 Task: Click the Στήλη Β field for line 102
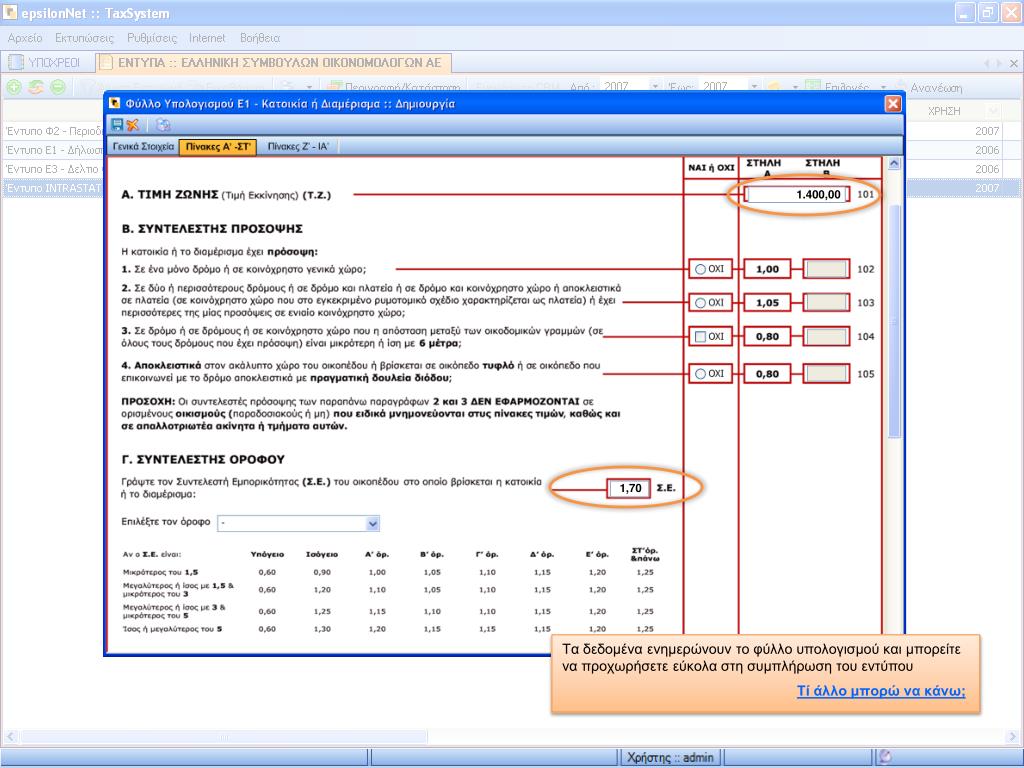tap(826, 269)
